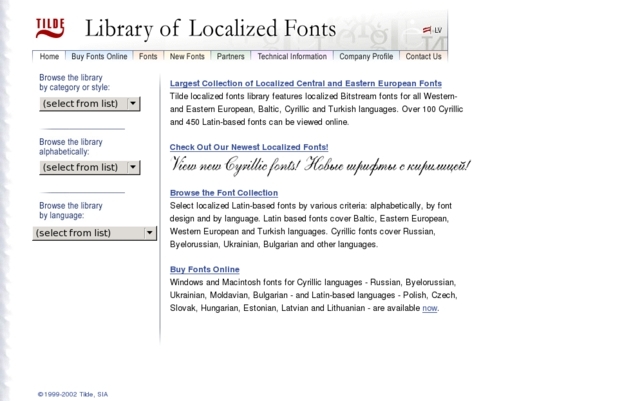Follow the Browse the Font Collection link
The width and height of the screenshot is (640, 401).
click(x=224, y=192)
